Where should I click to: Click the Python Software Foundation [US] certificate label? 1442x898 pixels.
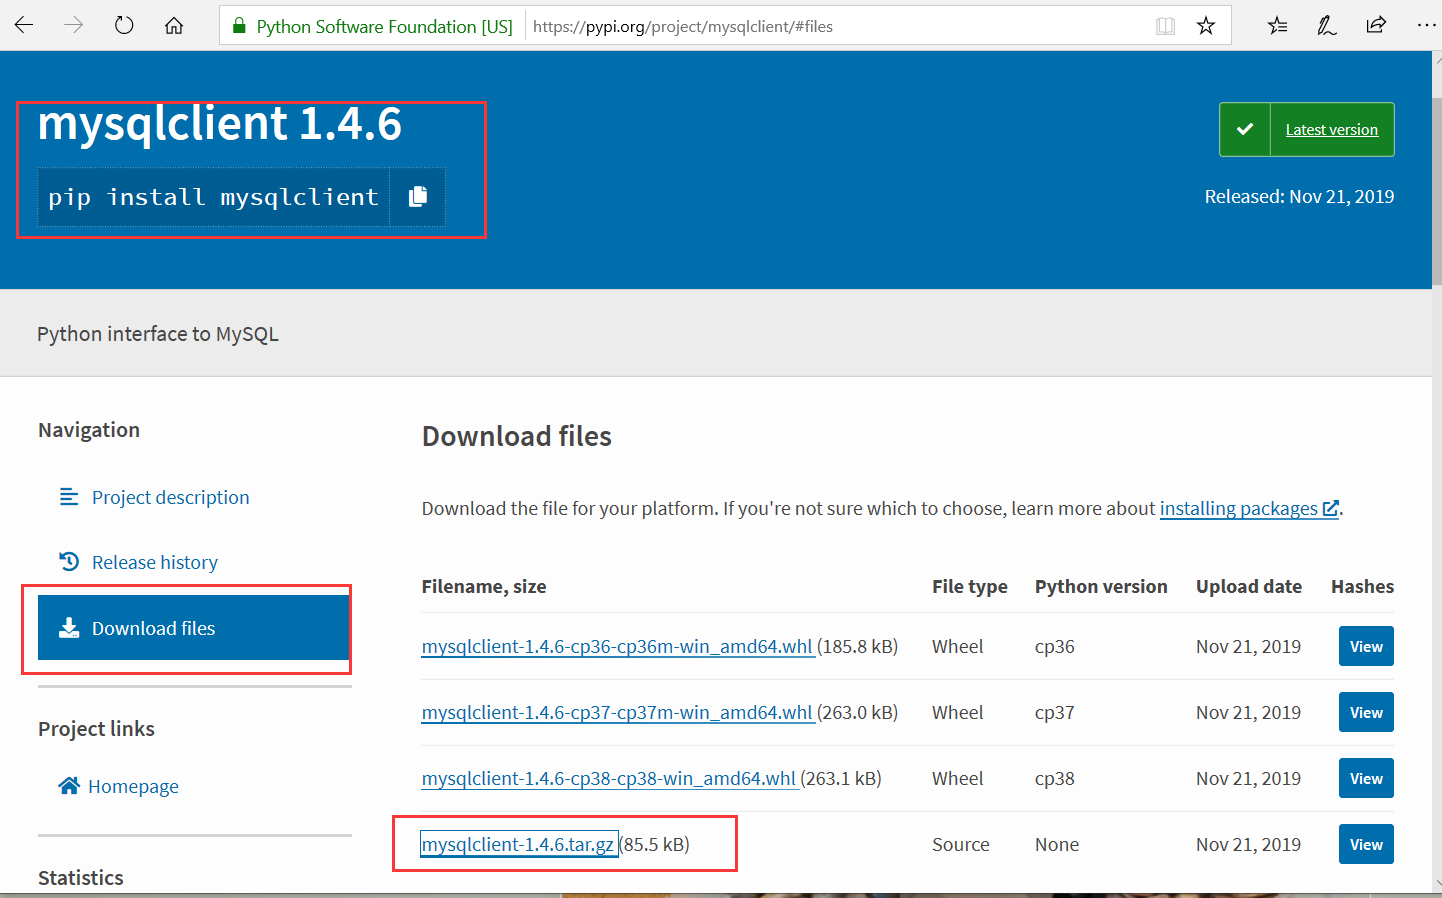[384, 26]
